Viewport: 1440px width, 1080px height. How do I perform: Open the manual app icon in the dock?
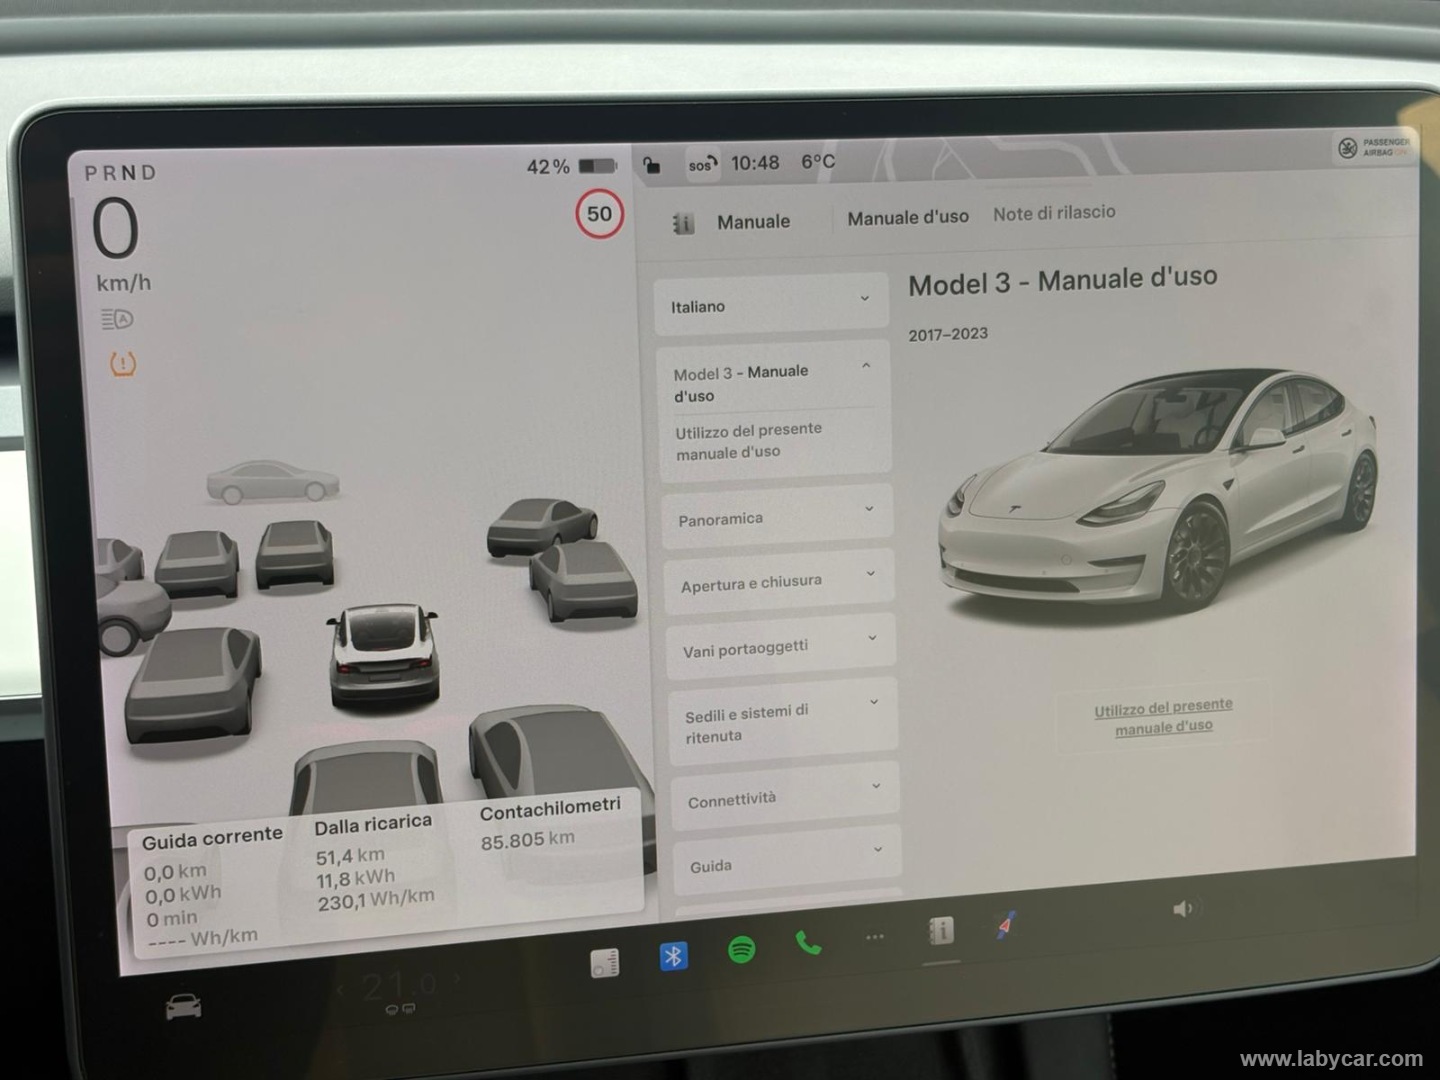pos(941,931)
